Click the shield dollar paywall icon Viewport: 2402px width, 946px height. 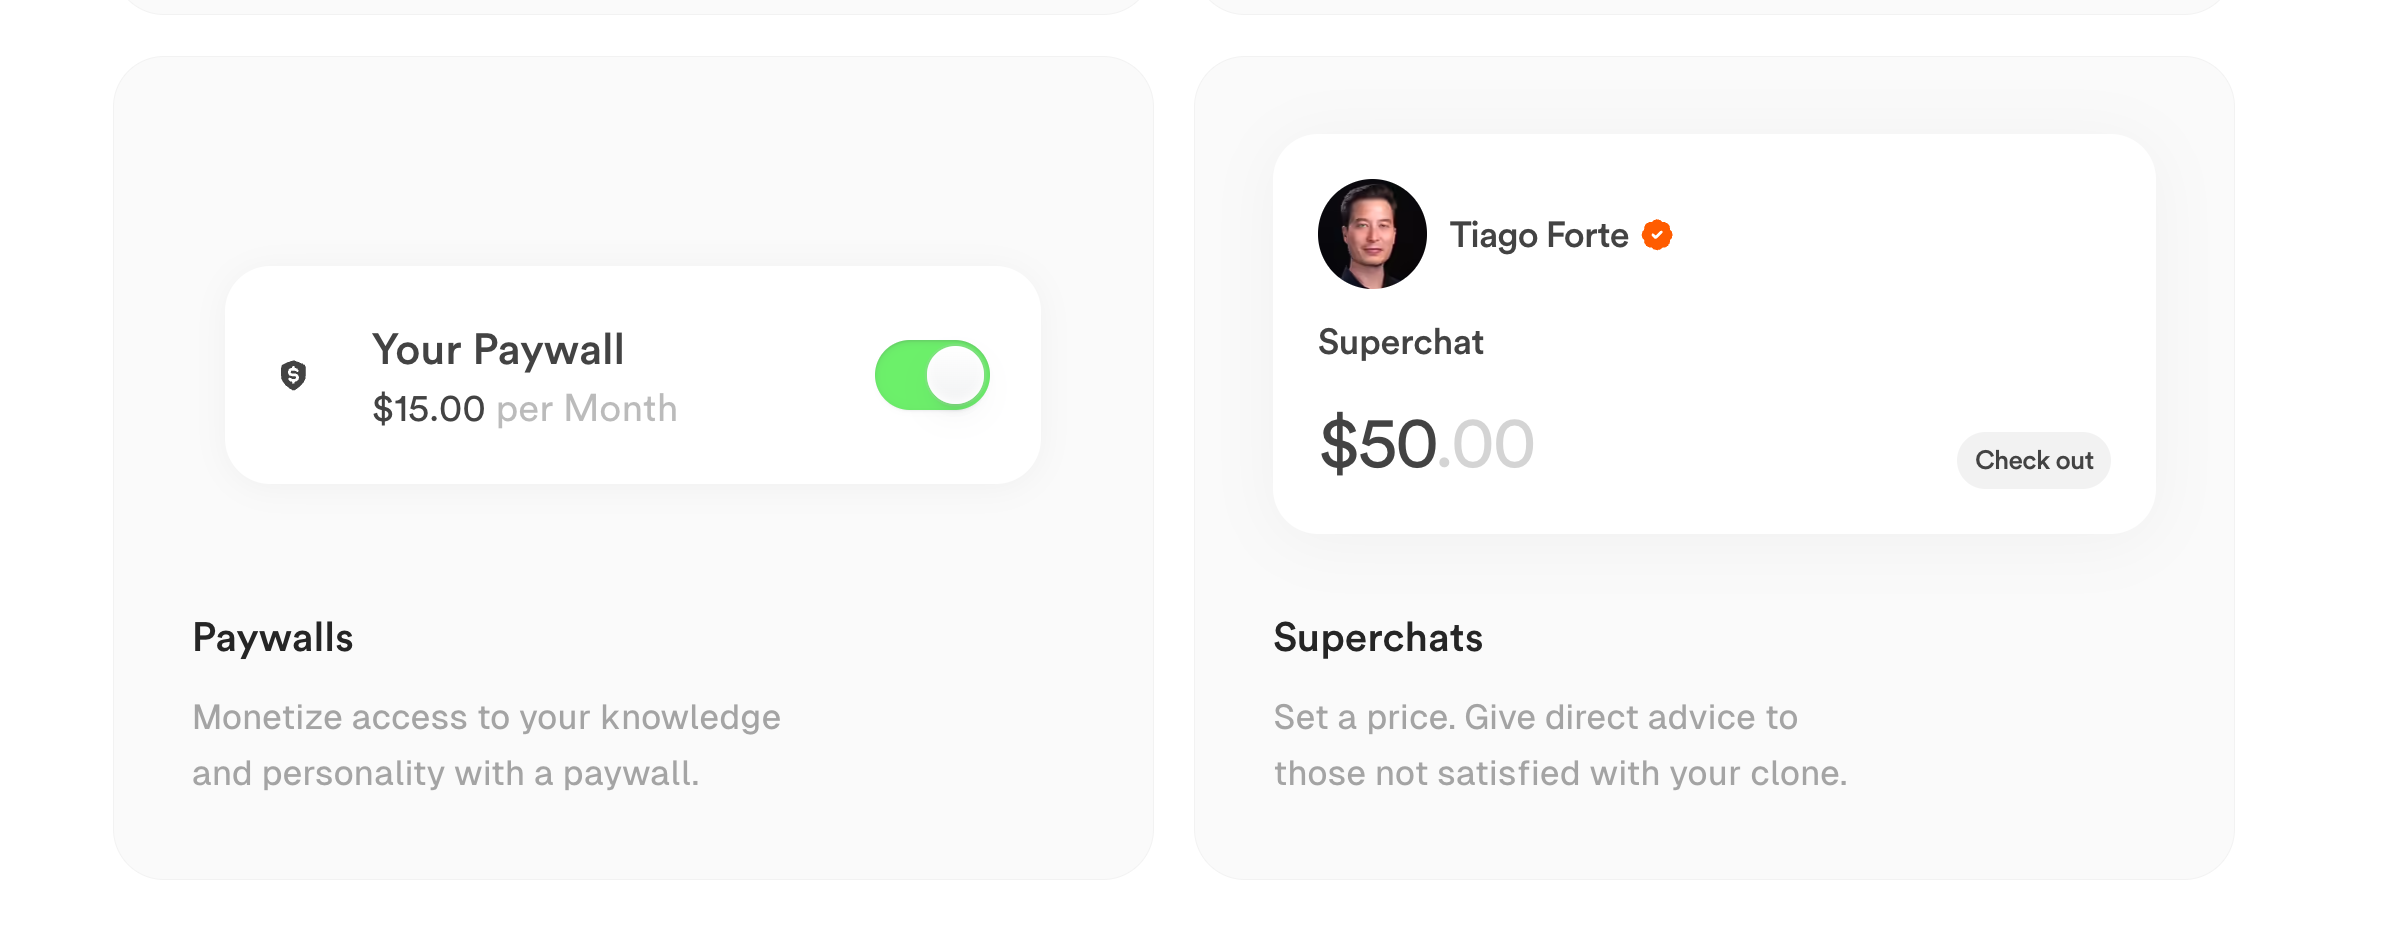click(293, 375)
